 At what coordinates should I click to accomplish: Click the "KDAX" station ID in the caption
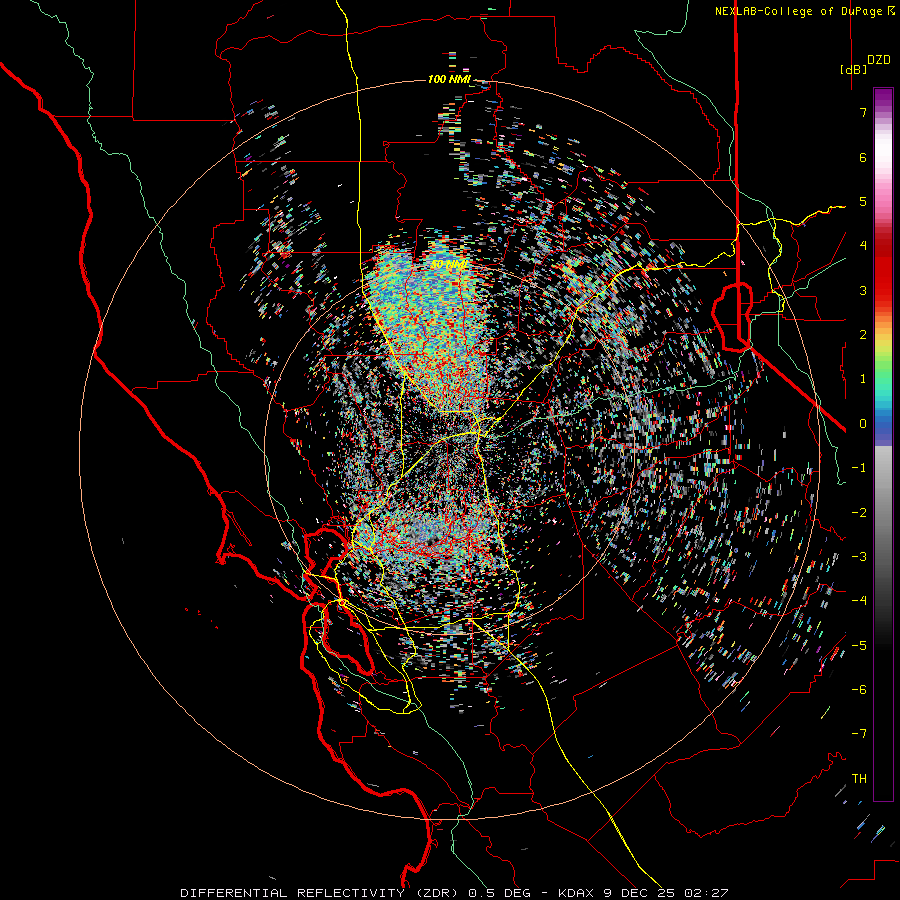(x=576, y=893)
